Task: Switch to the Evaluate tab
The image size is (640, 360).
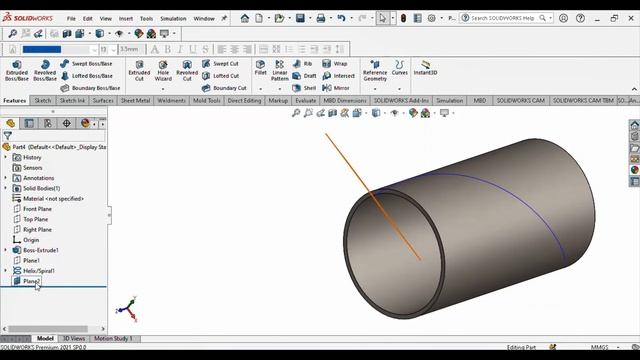Action: coord(306,100)
